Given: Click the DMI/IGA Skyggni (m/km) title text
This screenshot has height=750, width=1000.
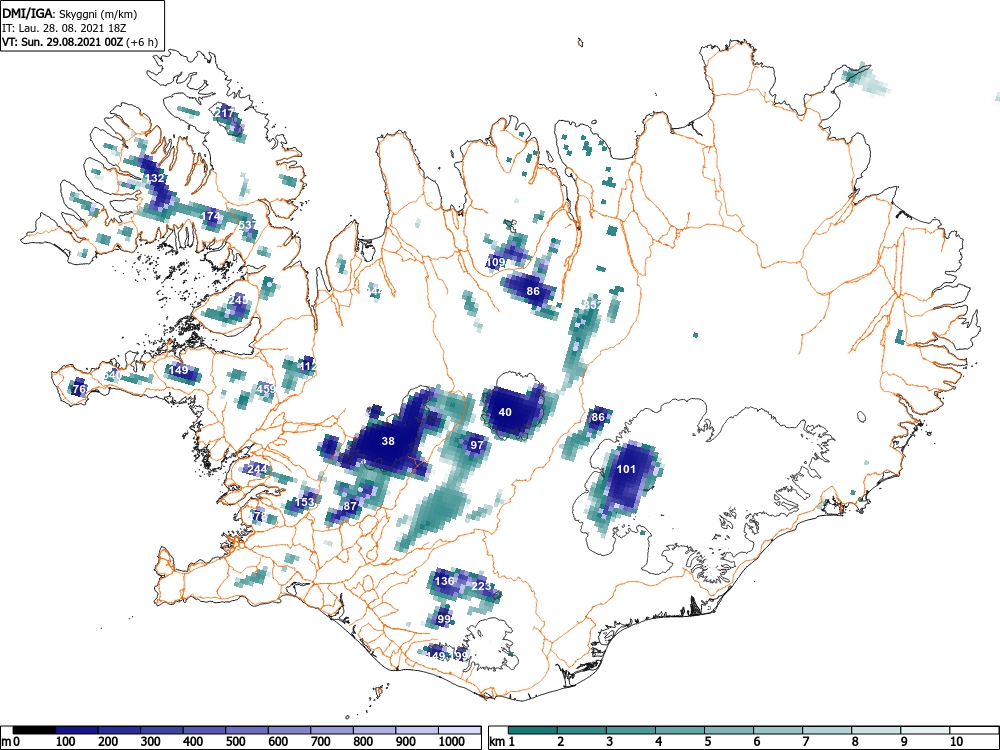Looking at the screenshot, I should coord(70,13).
